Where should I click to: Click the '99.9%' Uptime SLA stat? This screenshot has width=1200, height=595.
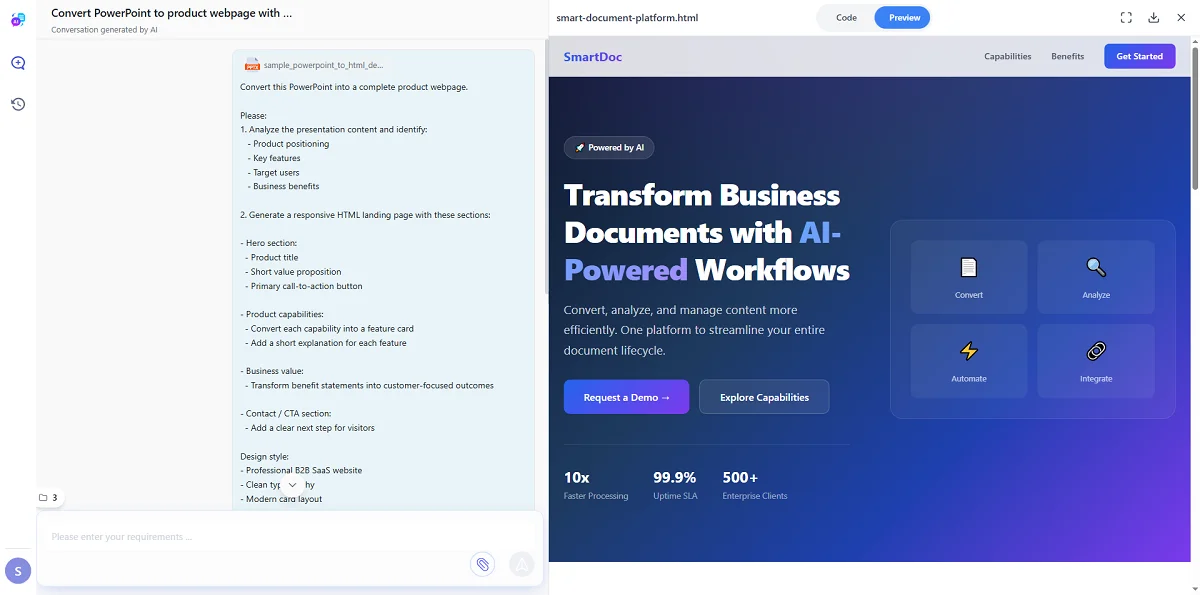coord(675,485)
